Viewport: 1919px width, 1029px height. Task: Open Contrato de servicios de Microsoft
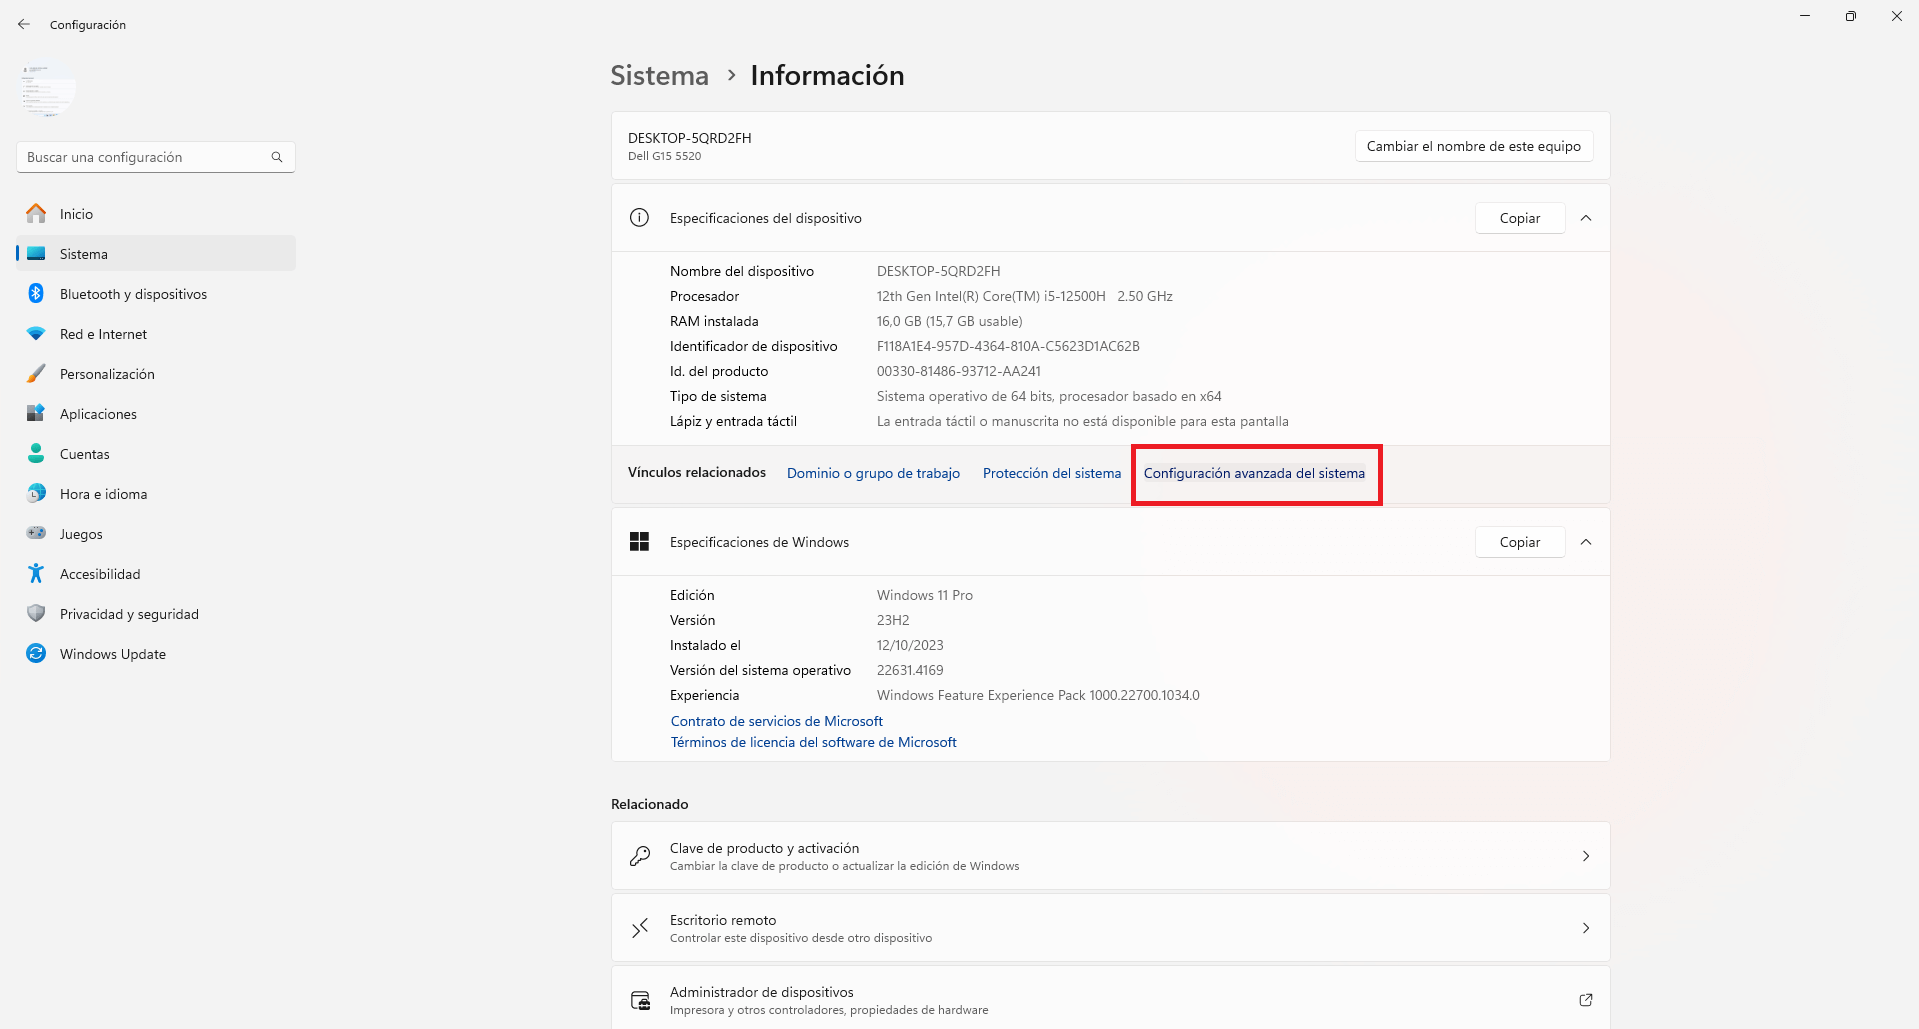(777, 721)
